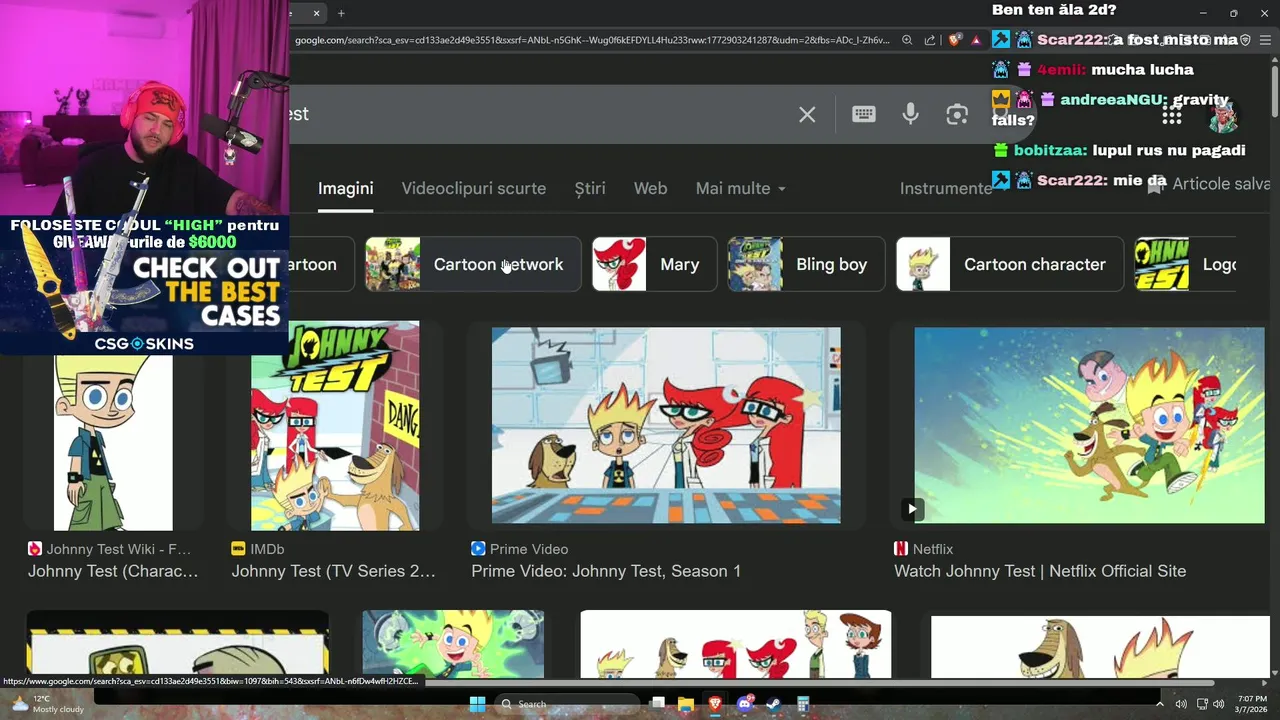Open thumbnail of Johnny on green background

[x=453, y=644]
